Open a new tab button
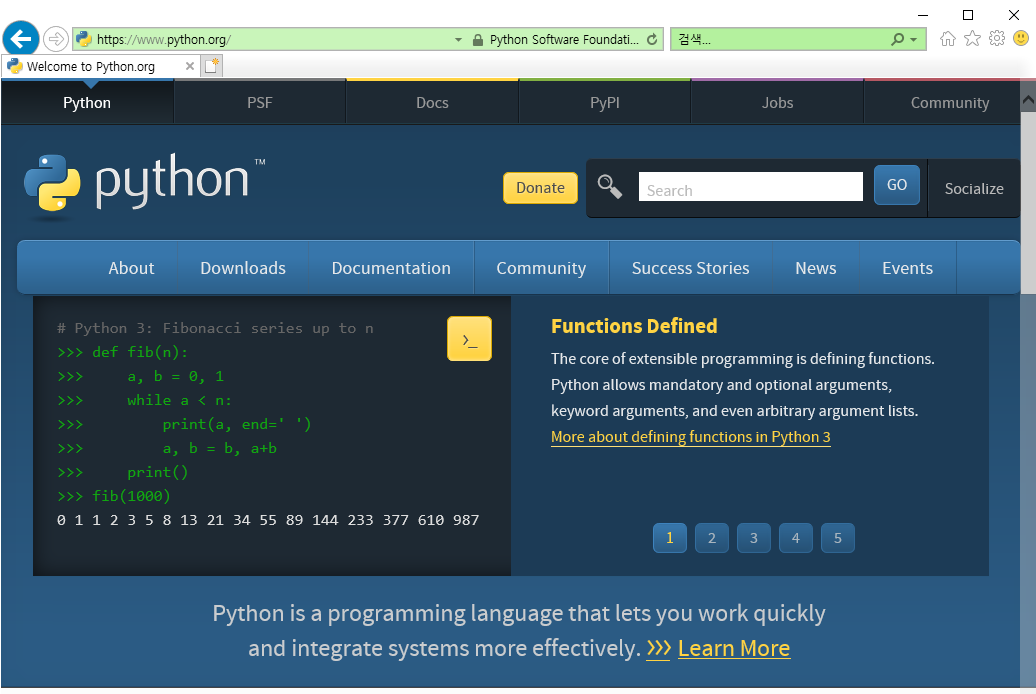Screen dimensions: 1036x694 (212, 65)
